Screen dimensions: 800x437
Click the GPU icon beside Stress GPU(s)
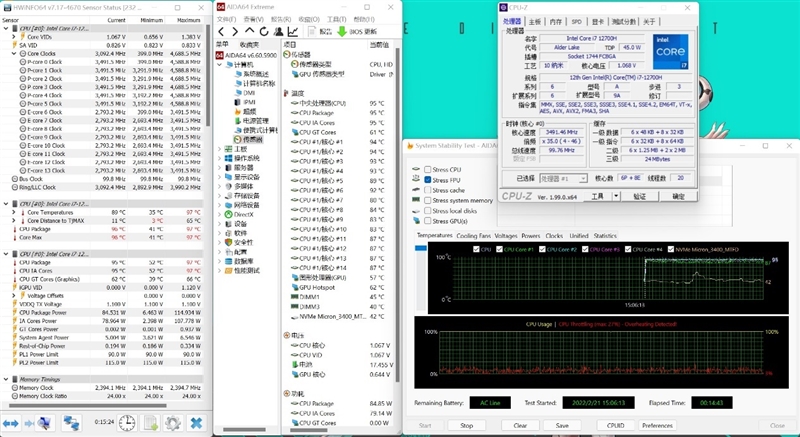coord(416,221)
